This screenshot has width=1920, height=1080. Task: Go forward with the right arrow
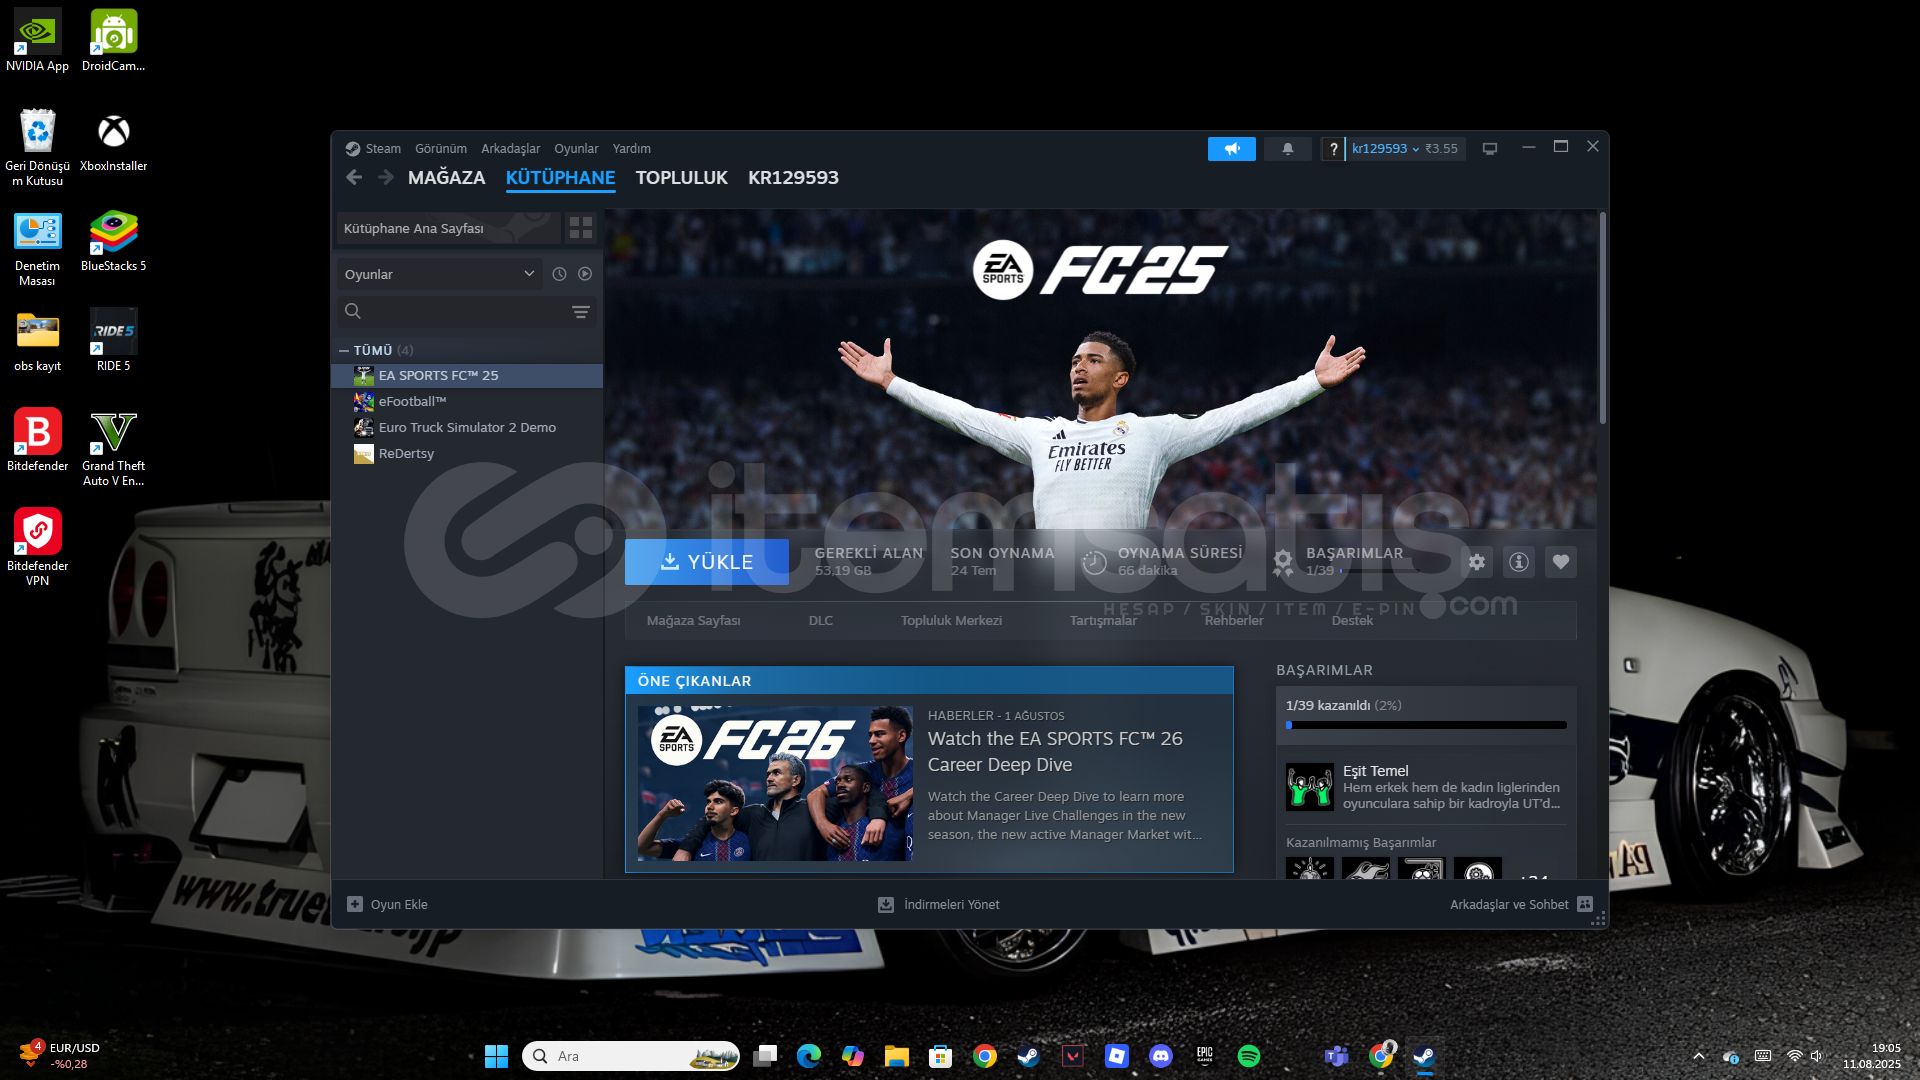[385, 177]
